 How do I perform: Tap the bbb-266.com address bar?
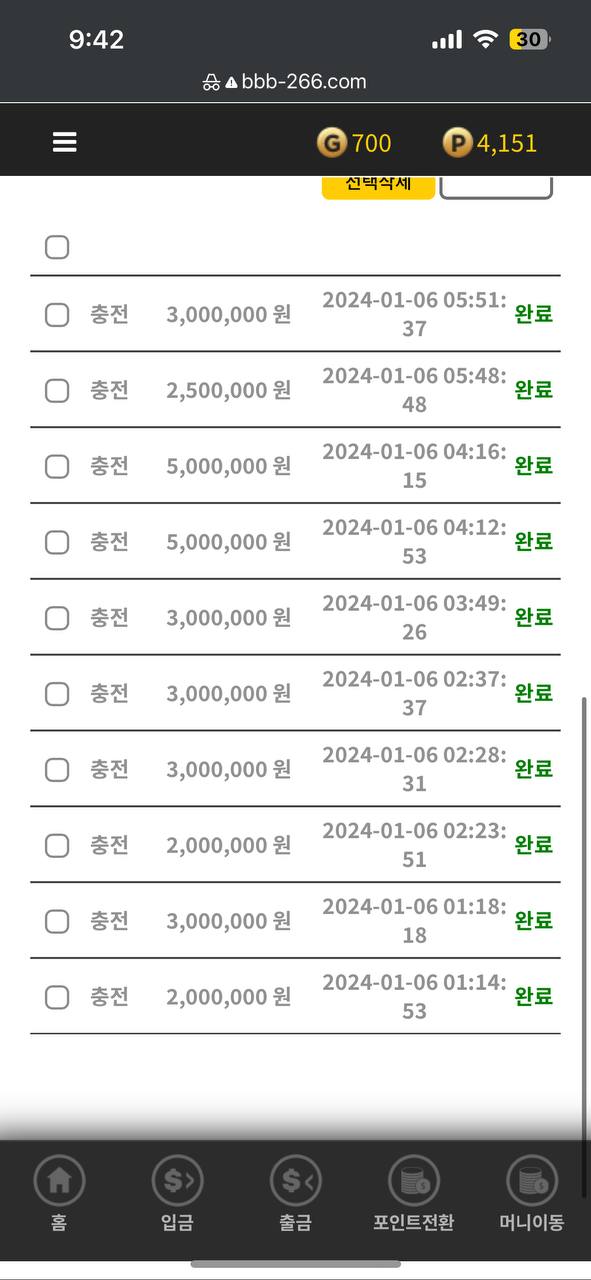[285, 82]
